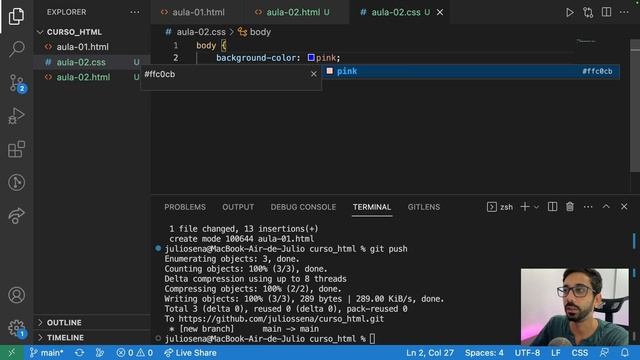Click the GitHub repository URL in terminal
This screenshot has height=360, width=640.
(281, 319)
